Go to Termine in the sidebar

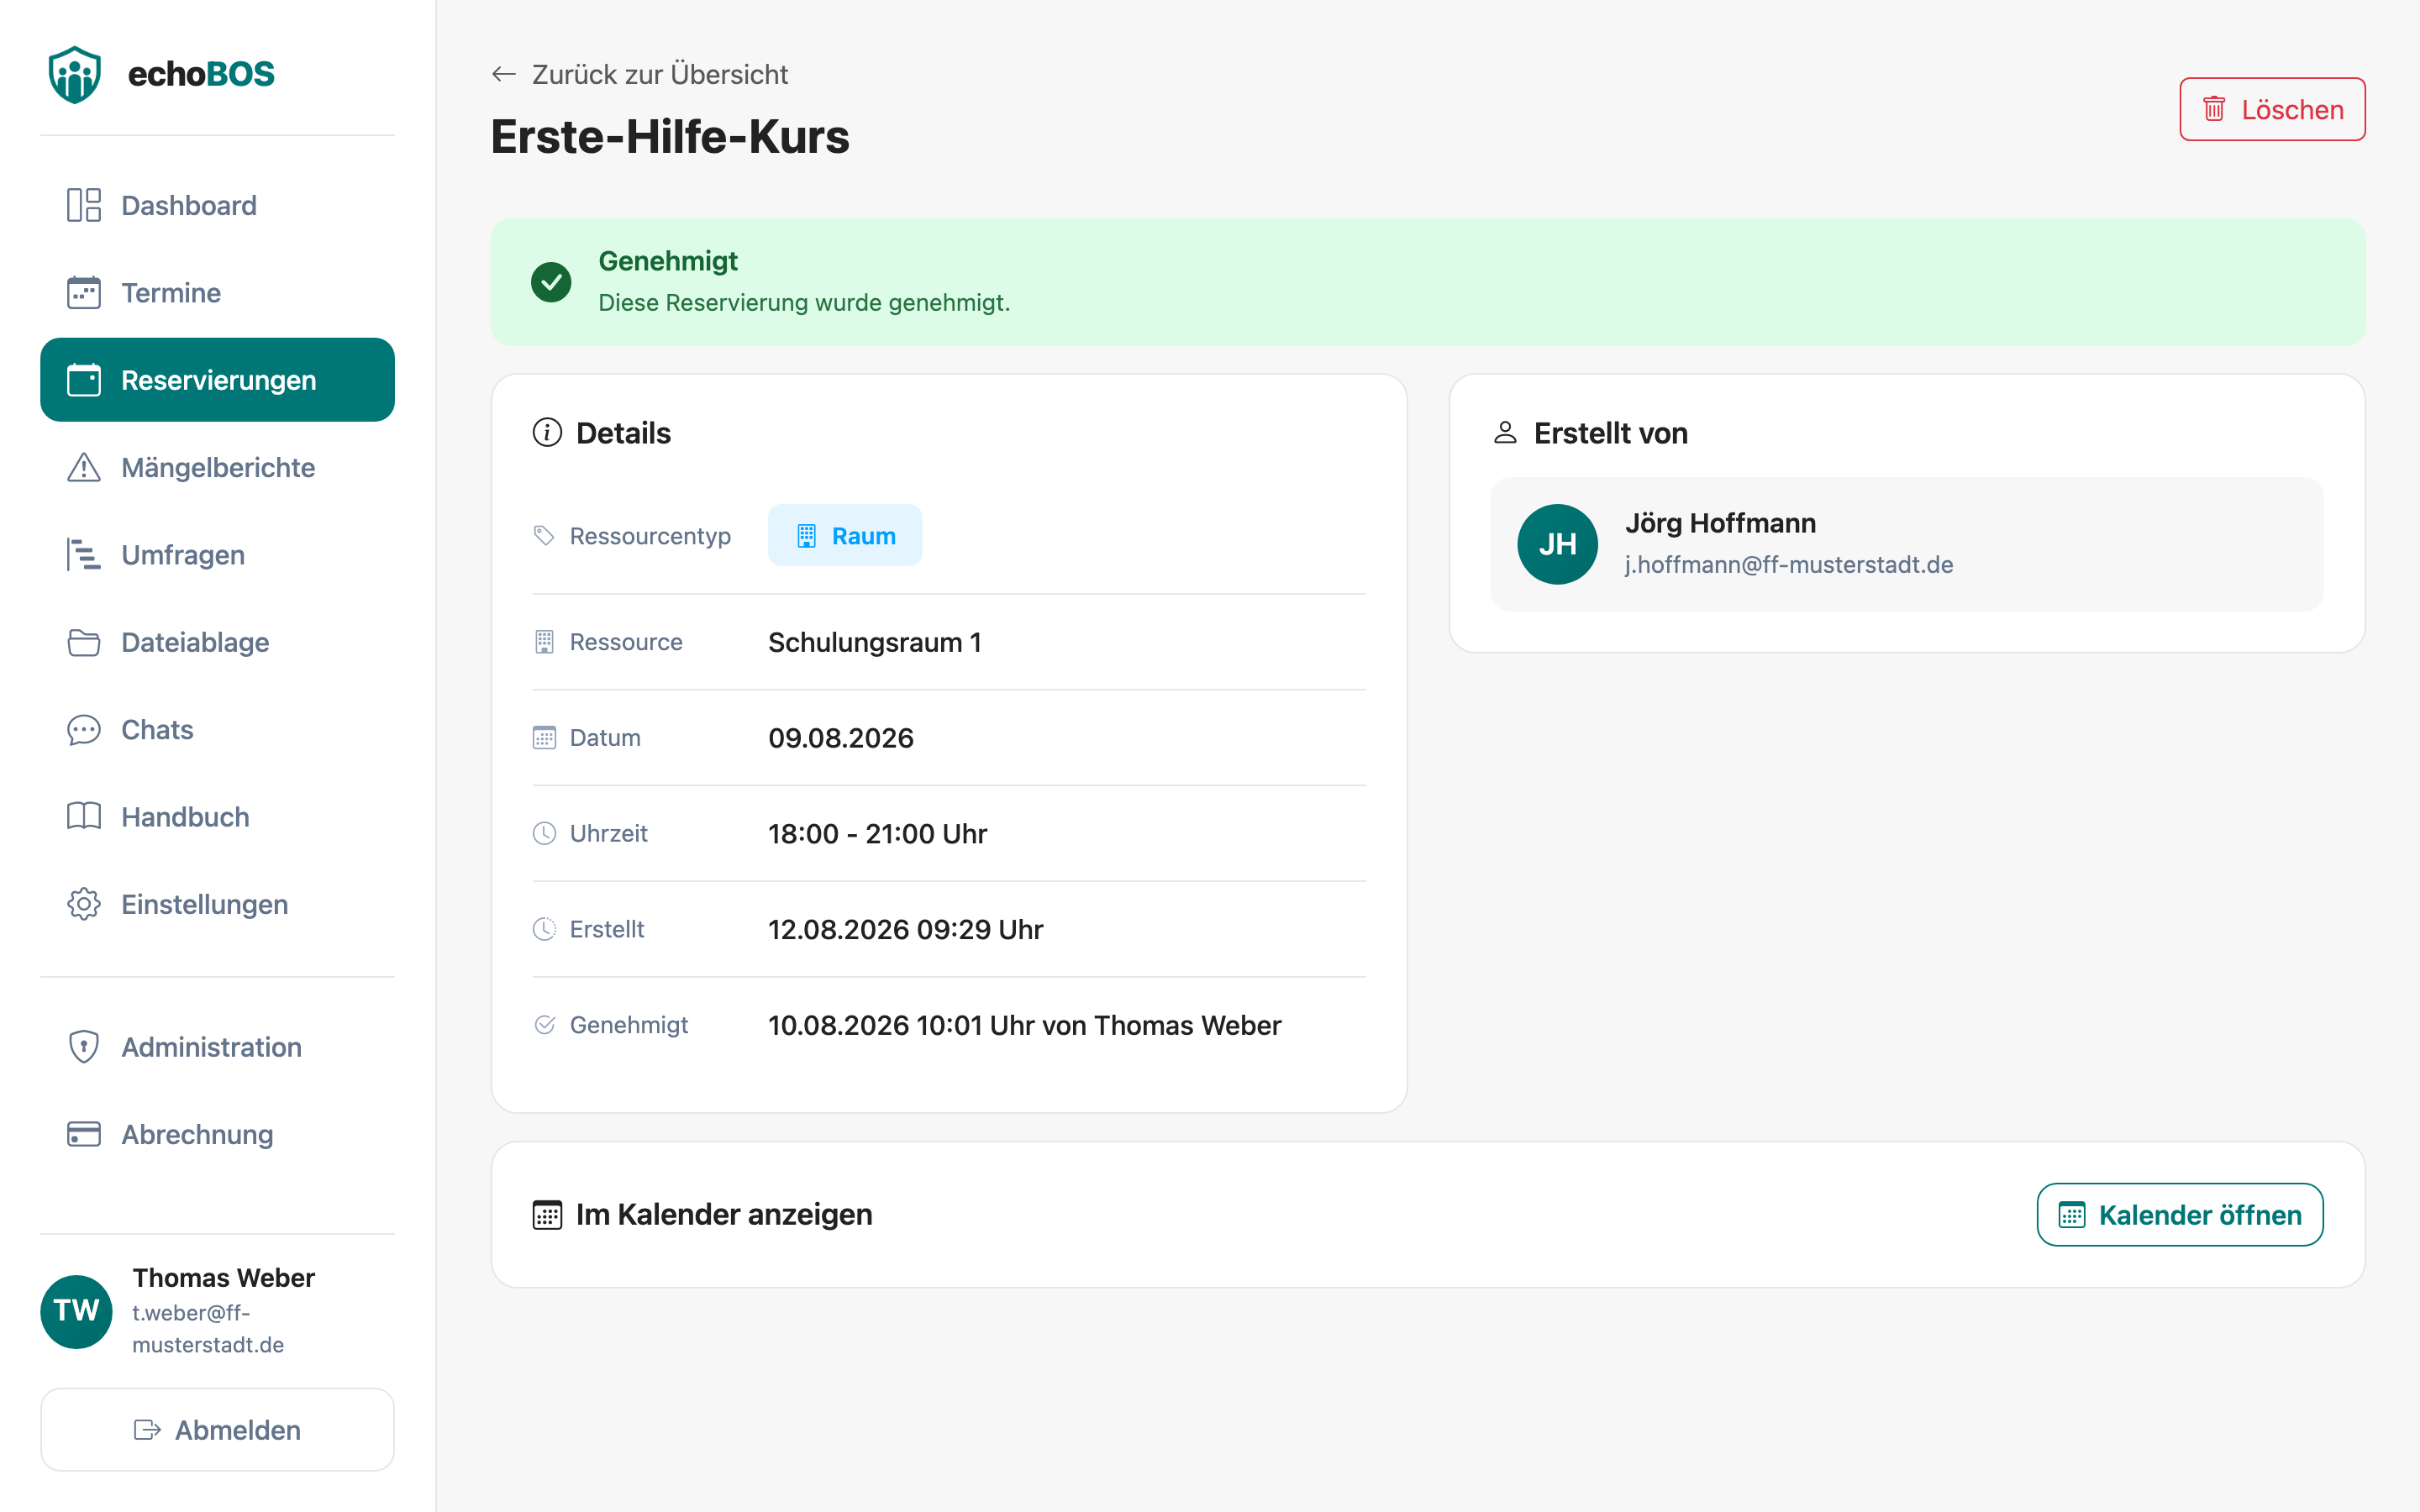pyautogui.click(x=217, y=292)
